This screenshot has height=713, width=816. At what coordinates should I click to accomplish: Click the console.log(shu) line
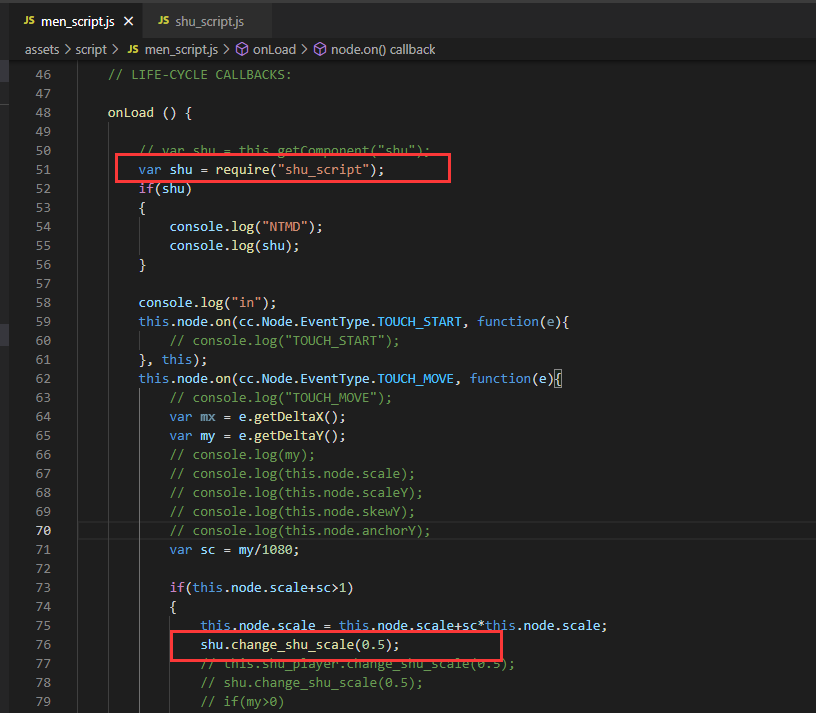pyautogui.click(x=234, y=246)
